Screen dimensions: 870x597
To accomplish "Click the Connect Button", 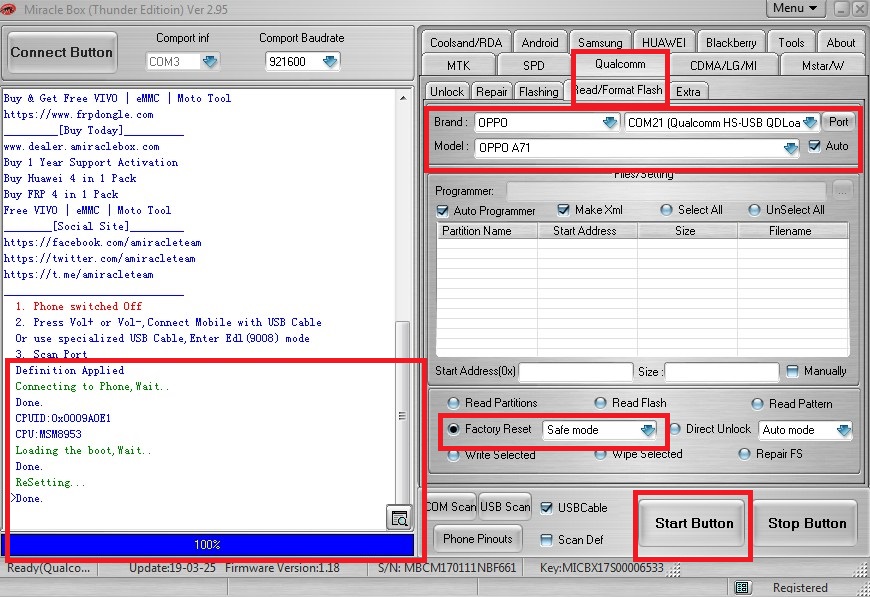I will coord(62,52).
